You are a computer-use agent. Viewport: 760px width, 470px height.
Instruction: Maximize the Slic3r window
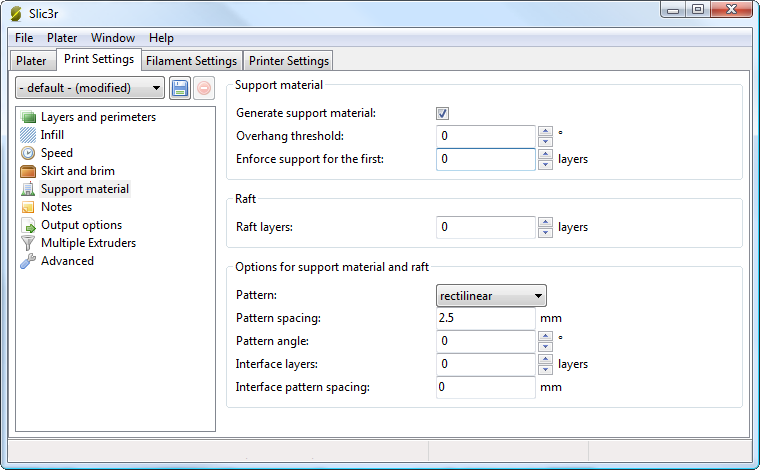coord(697,10)
